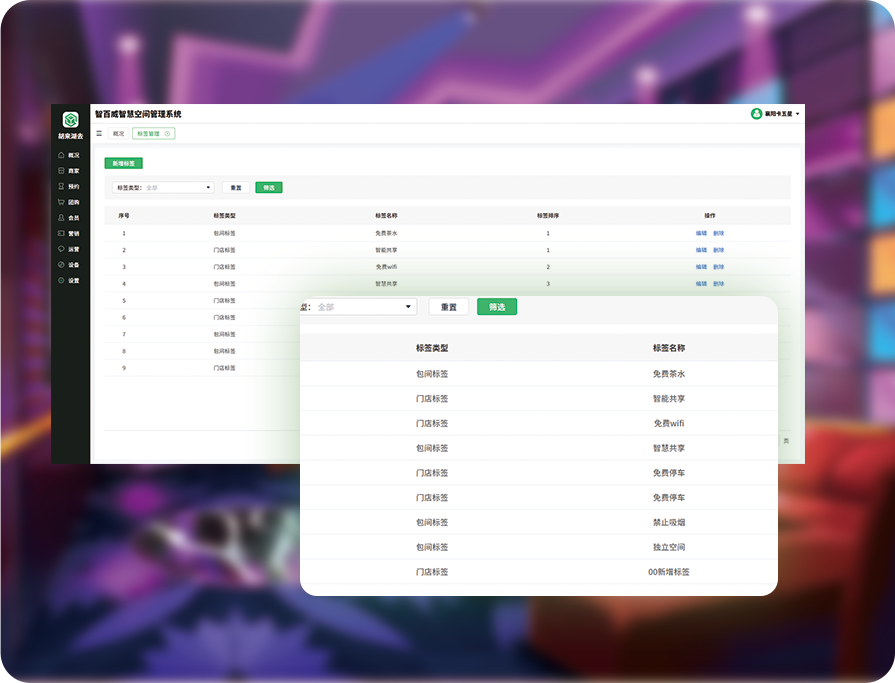
Task: Click 禁止吸烟 cell in enlarged callout
Action: [x=669, y=523]
